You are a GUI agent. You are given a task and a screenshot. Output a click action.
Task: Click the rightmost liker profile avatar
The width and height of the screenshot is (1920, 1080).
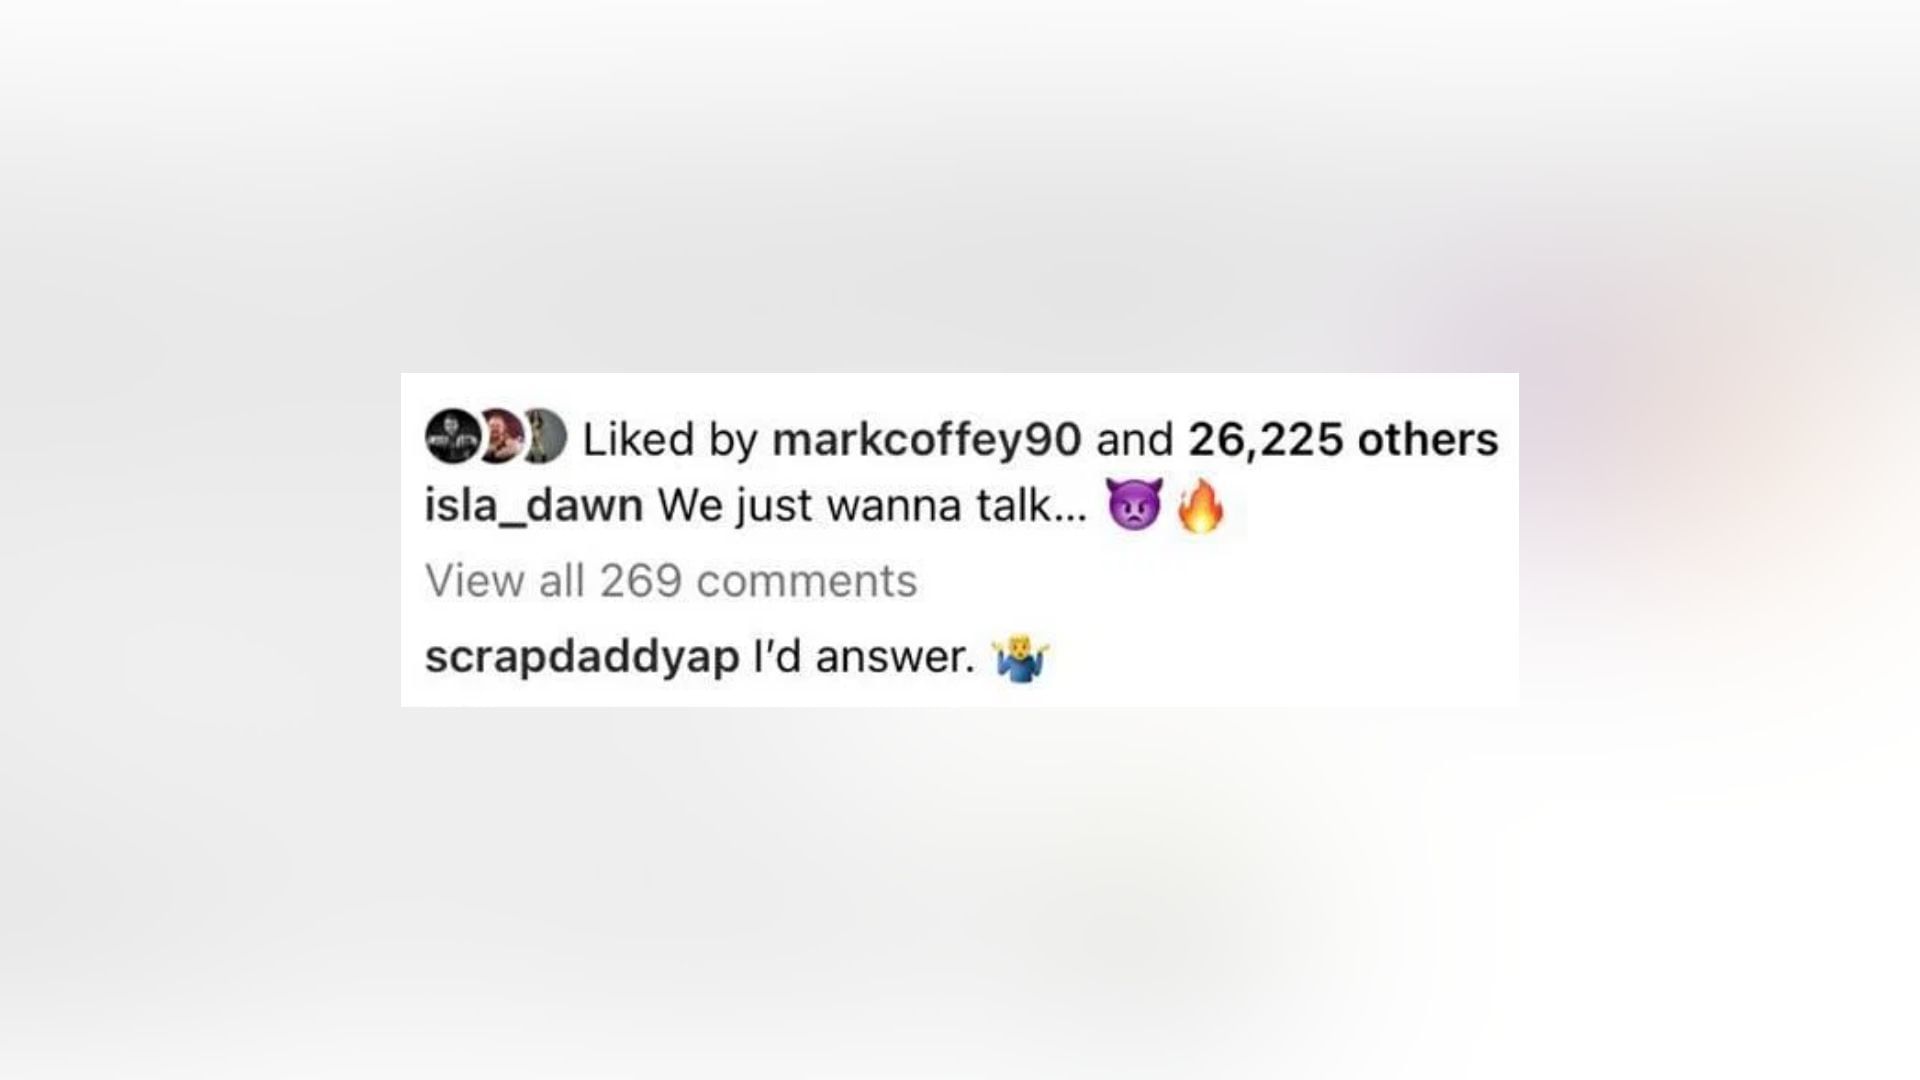click(544, 436)
